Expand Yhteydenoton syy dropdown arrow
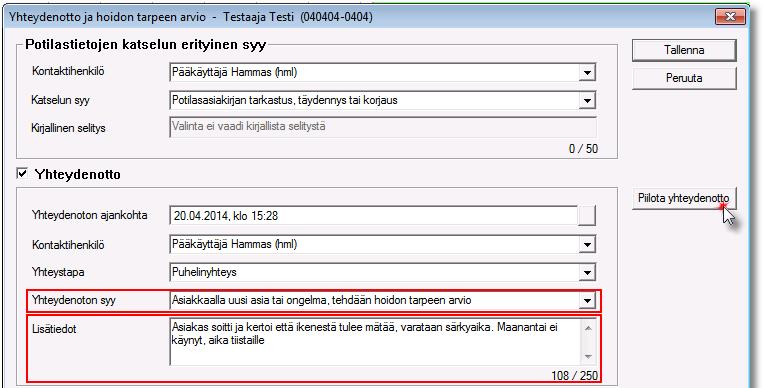The image size is (764, 388). 587,300
